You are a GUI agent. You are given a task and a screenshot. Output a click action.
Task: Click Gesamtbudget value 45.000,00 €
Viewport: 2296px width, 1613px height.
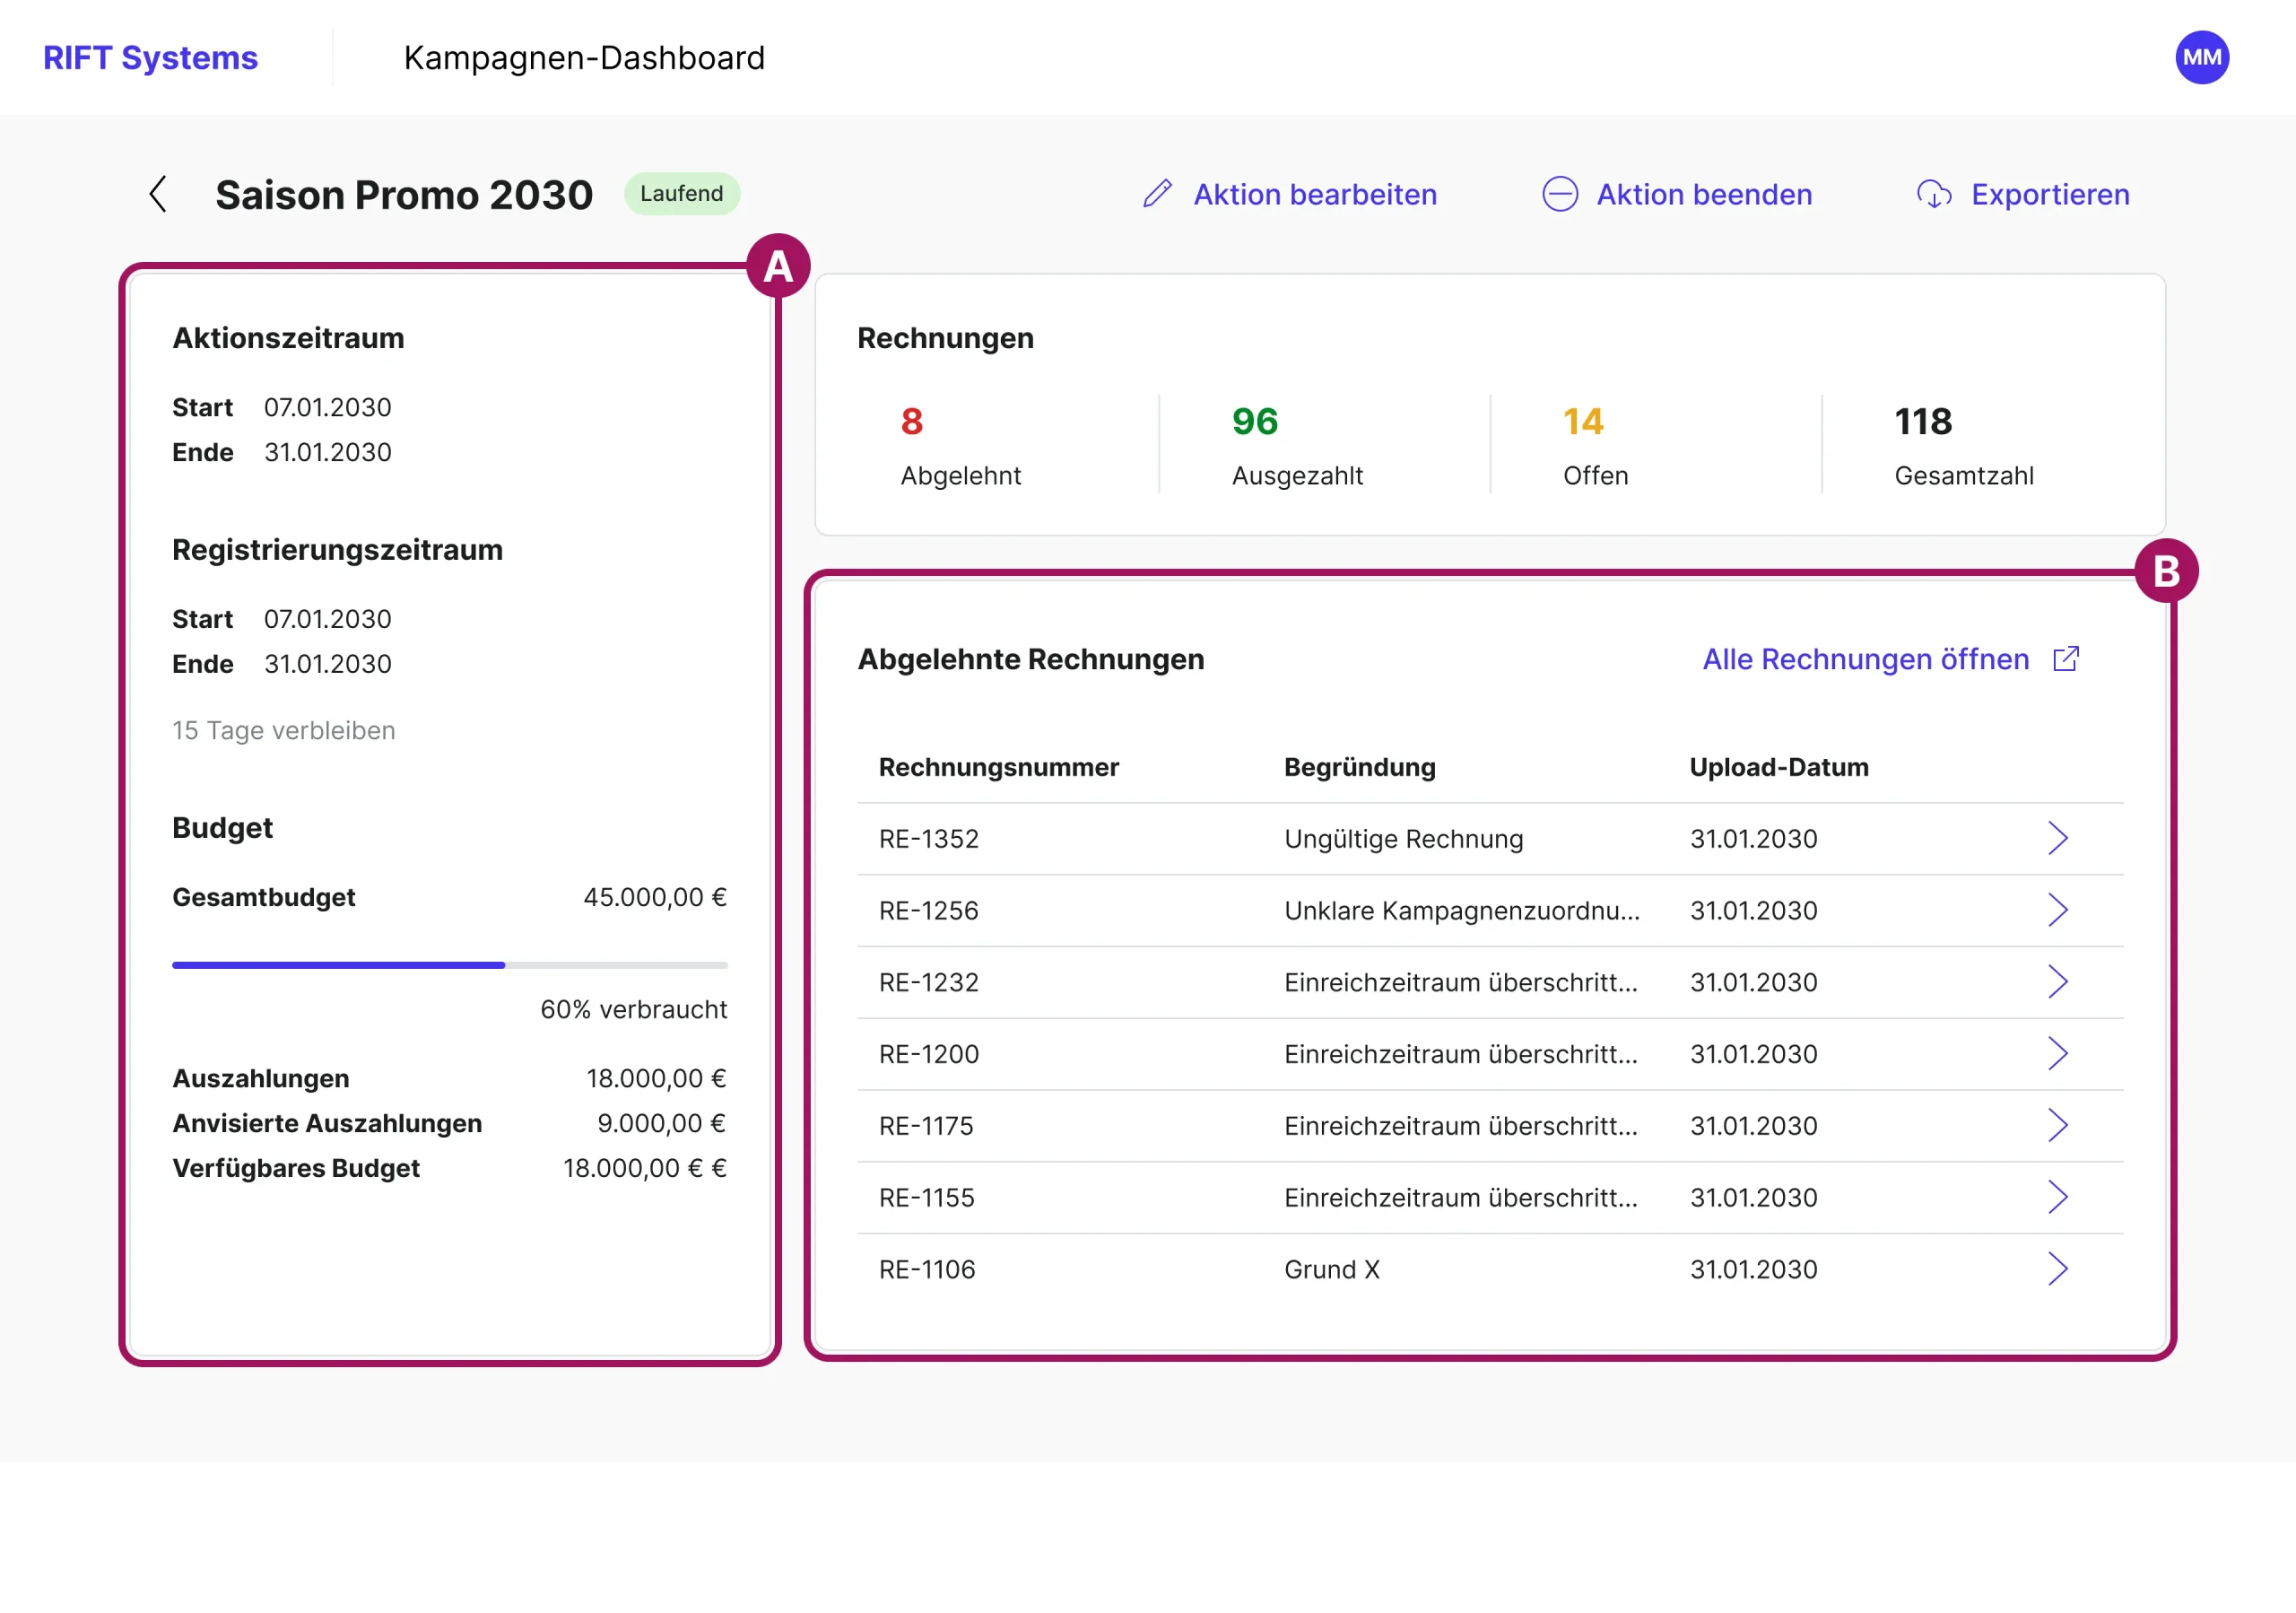click(x=655, y=897)
